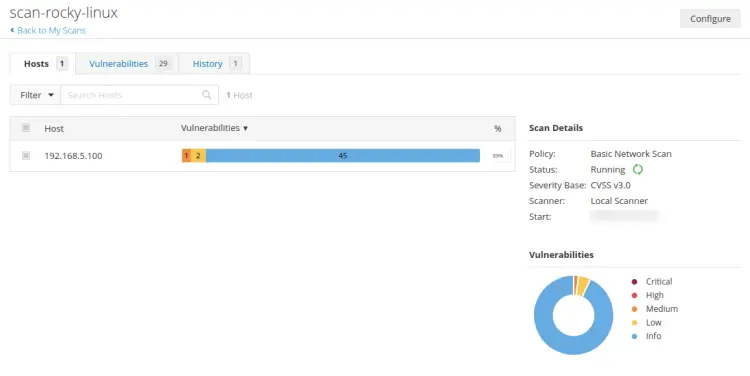Image resolution: width=750 pixels, height=376 pixels.
Task: Click the orange medium segment in host bar
Action: click(186, 155)
